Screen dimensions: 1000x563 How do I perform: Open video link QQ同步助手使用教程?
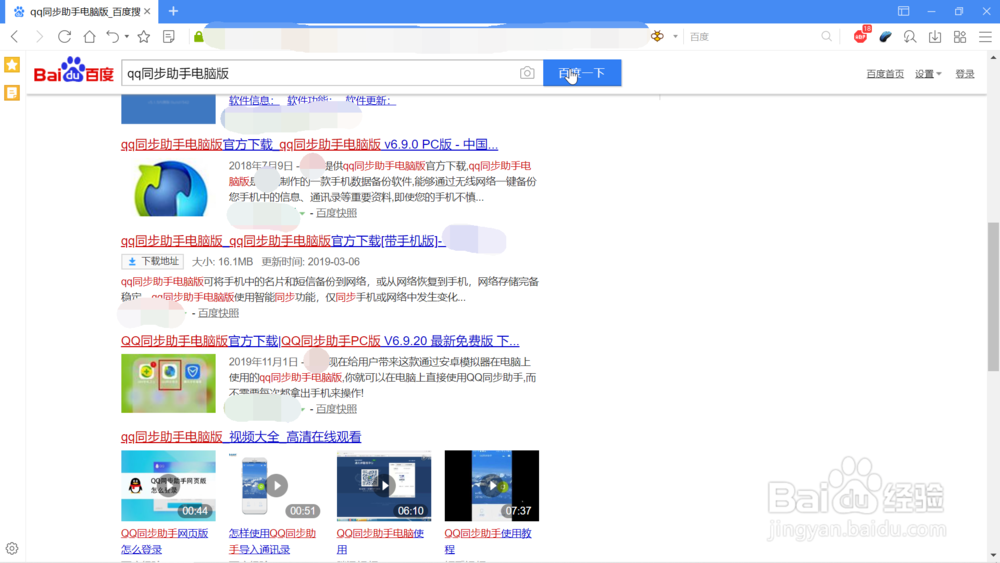click(488, 541)
